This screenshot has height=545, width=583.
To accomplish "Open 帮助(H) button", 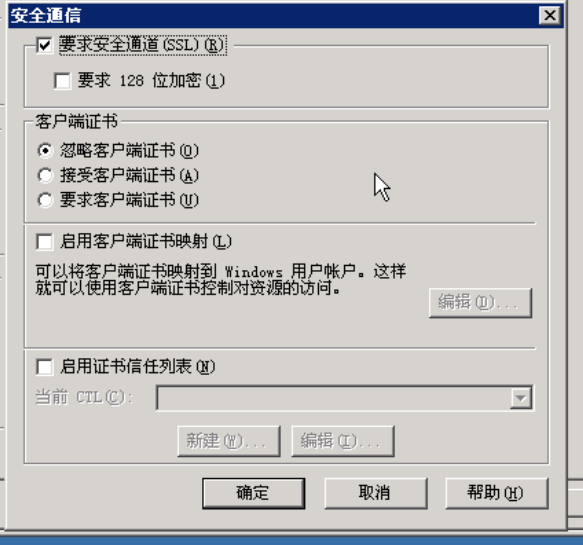I will (497, 493).
